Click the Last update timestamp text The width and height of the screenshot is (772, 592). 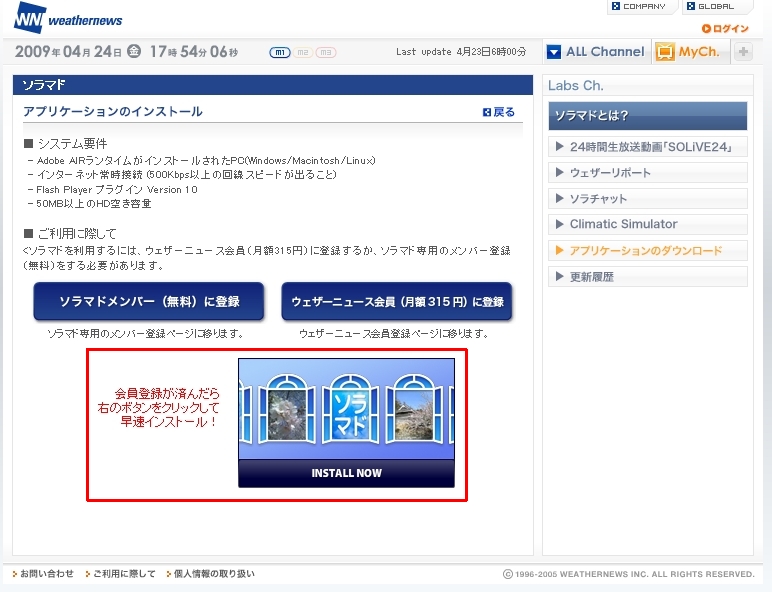[461, 52]
